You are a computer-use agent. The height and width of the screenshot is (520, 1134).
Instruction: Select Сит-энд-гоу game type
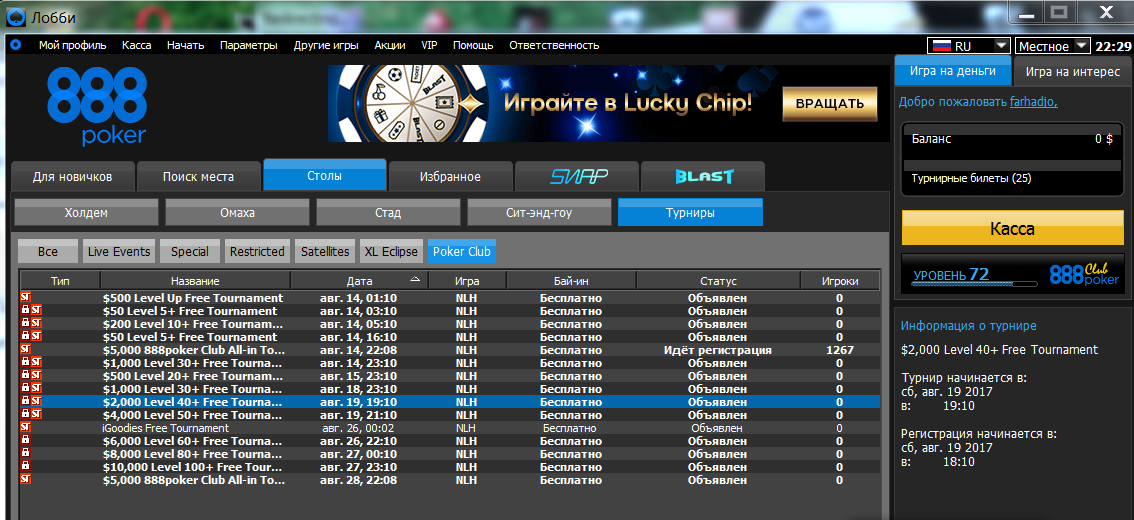click(x=539, y=213)
